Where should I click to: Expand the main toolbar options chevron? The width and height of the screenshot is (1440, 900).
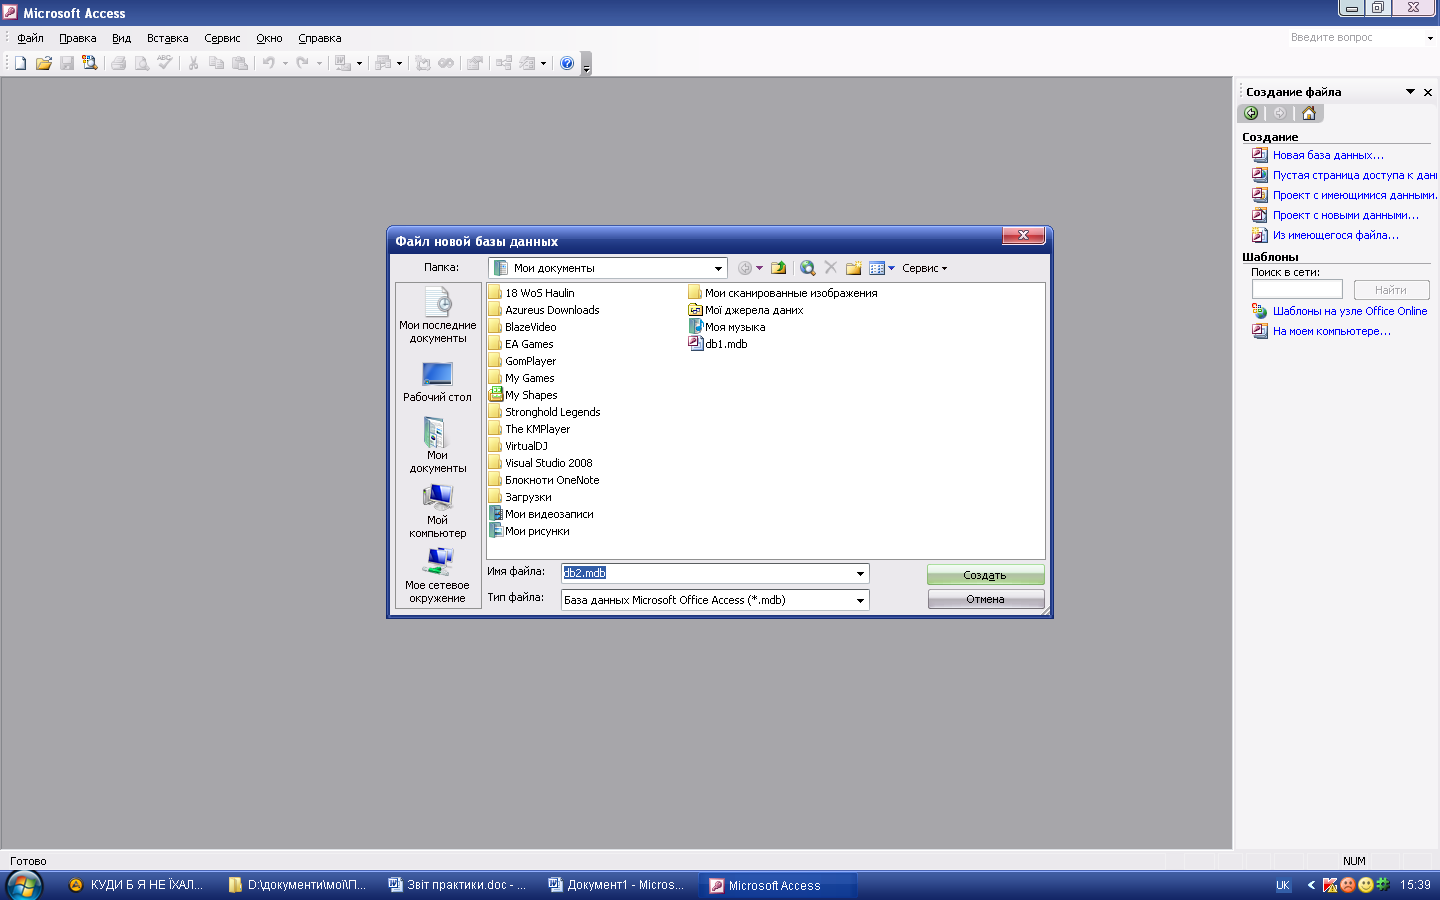(587, 64)
